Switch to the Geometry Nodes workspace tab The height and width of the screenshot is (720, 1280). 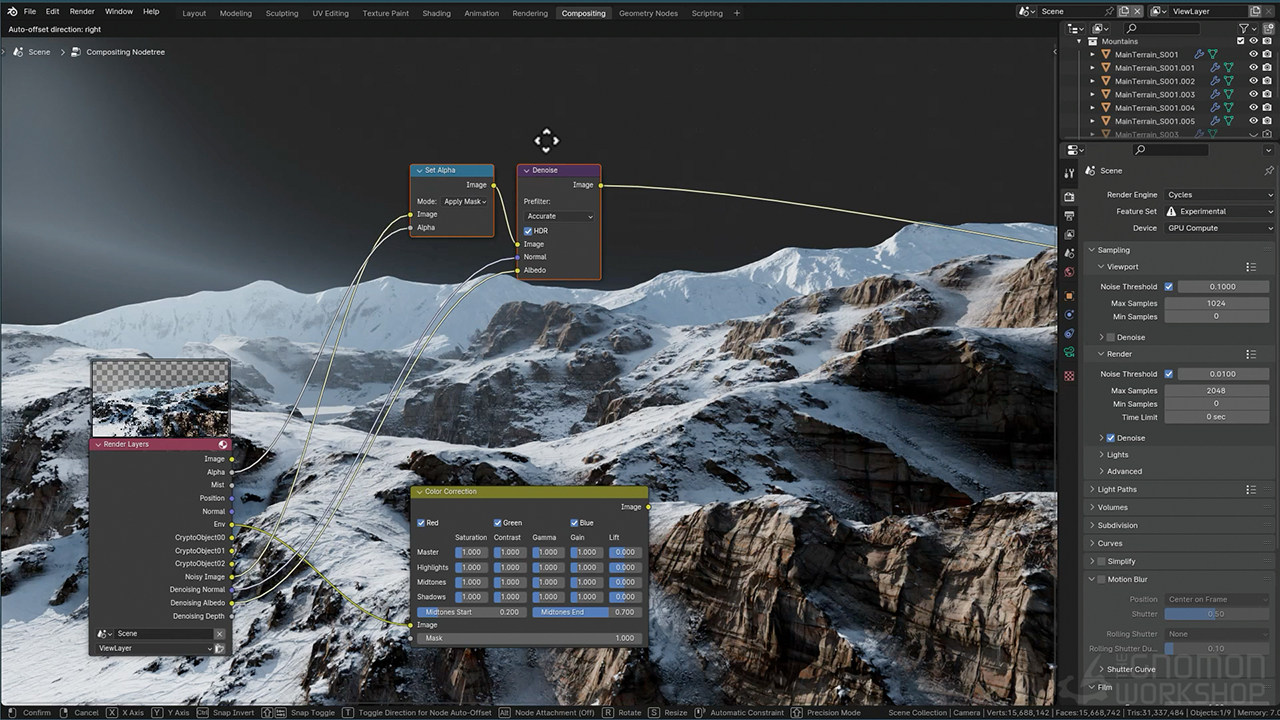pyautogui.click(x=648, y=13)
